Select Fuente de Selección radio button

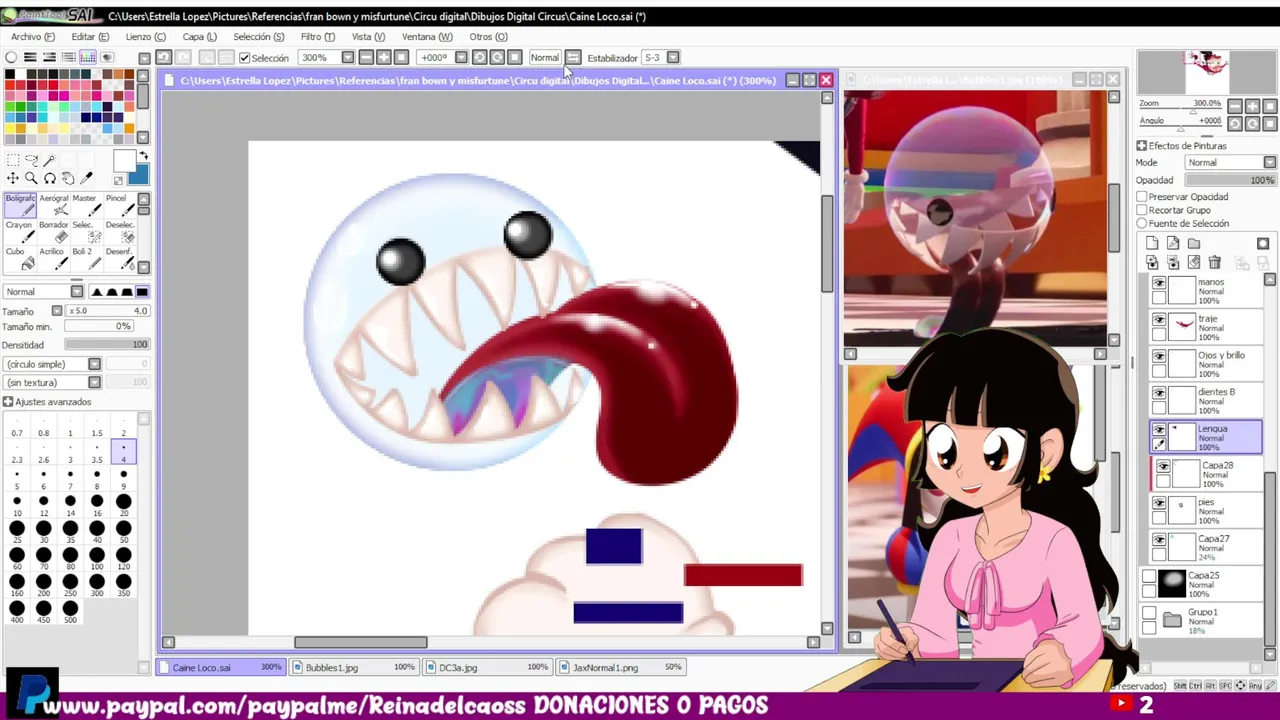[x=1141, y=223]
